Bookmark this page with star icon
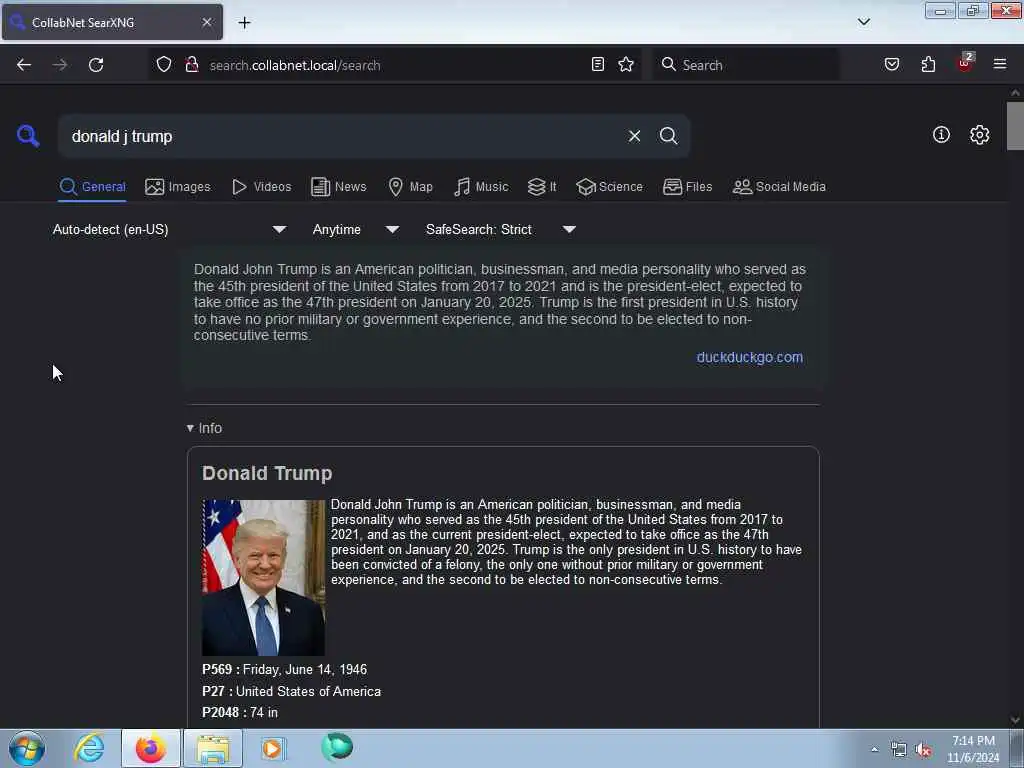The height and width of the screenshot is (768, 1024). [x=626, y=65]
